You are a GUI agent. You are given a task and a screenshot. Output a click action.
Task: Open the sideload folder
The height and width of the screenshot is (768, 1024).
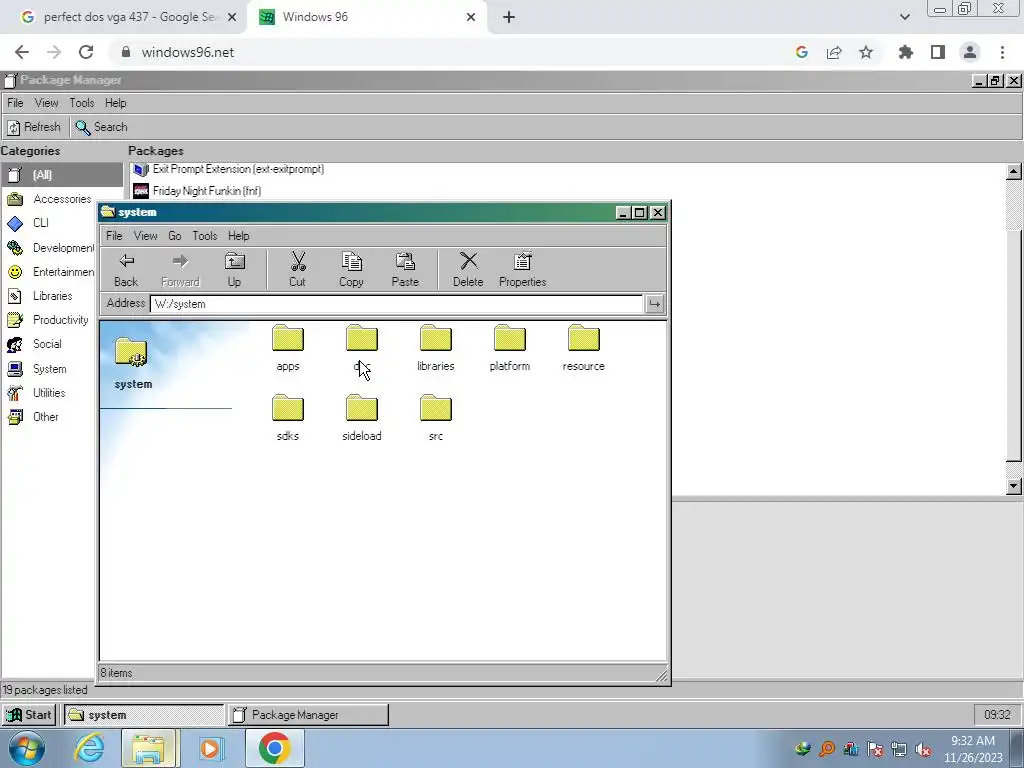(362, 419)
